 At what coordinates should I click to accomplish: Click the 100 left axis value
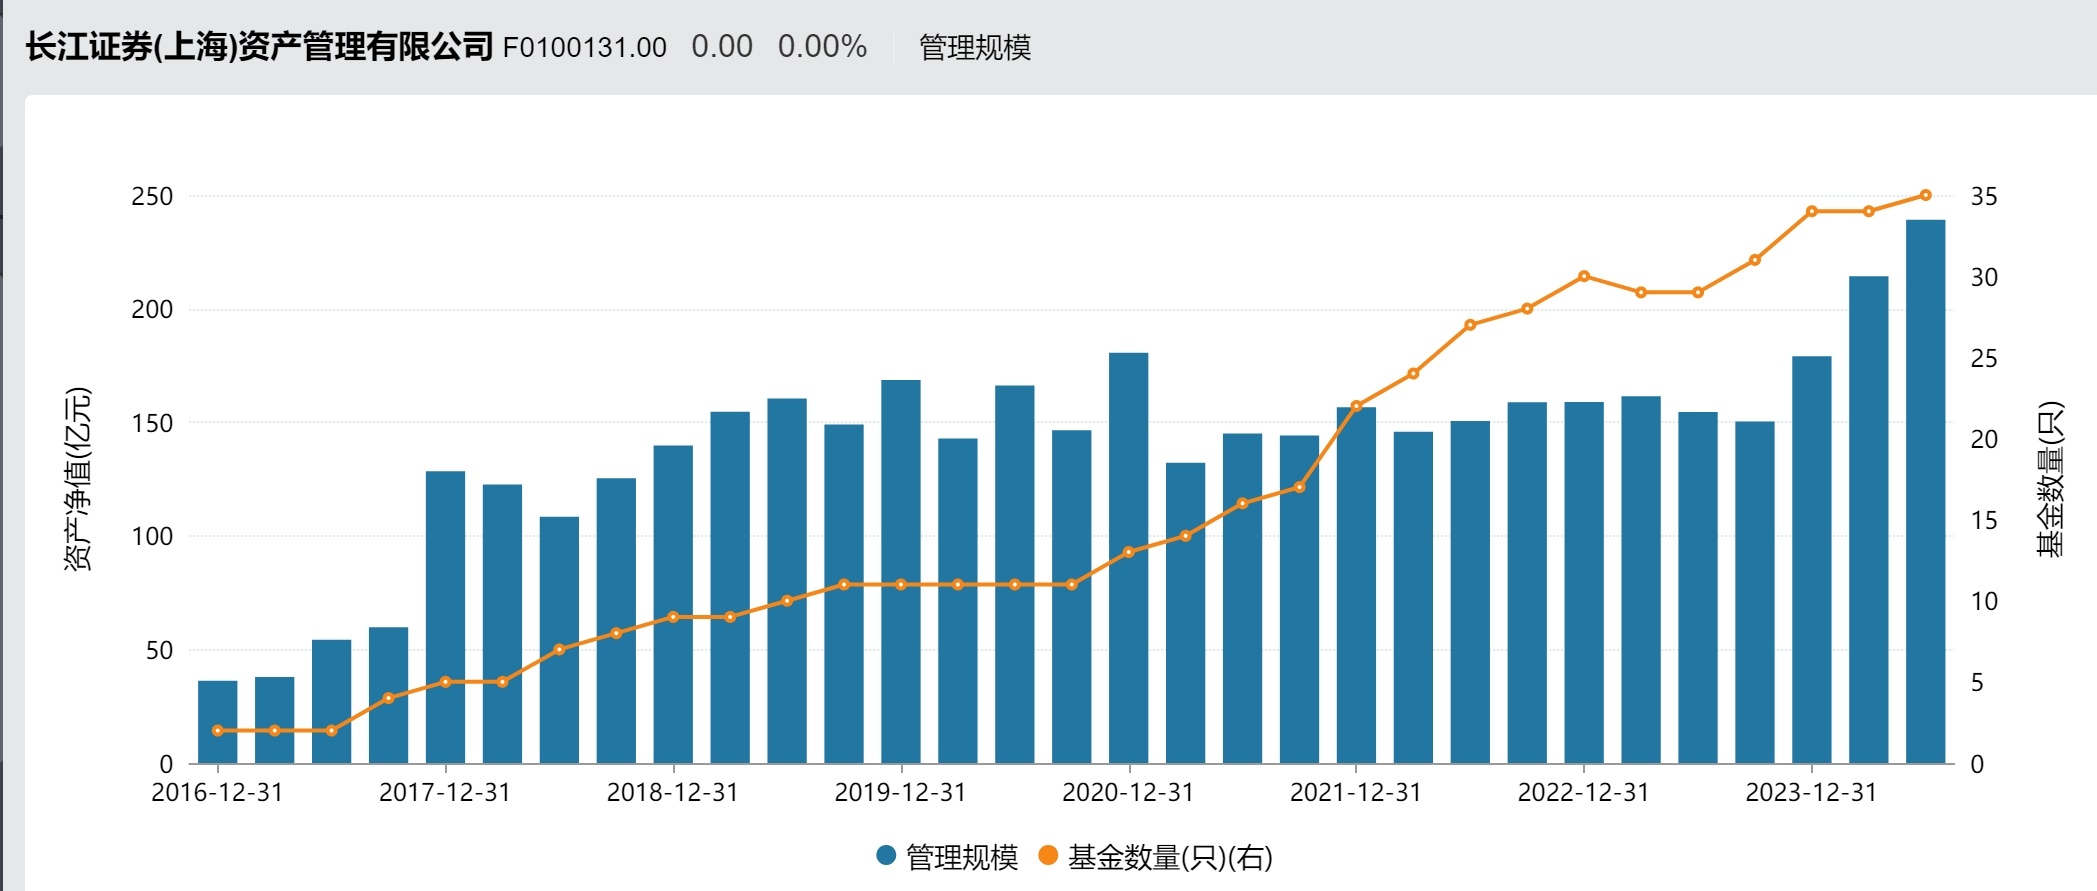coord(152,536)
